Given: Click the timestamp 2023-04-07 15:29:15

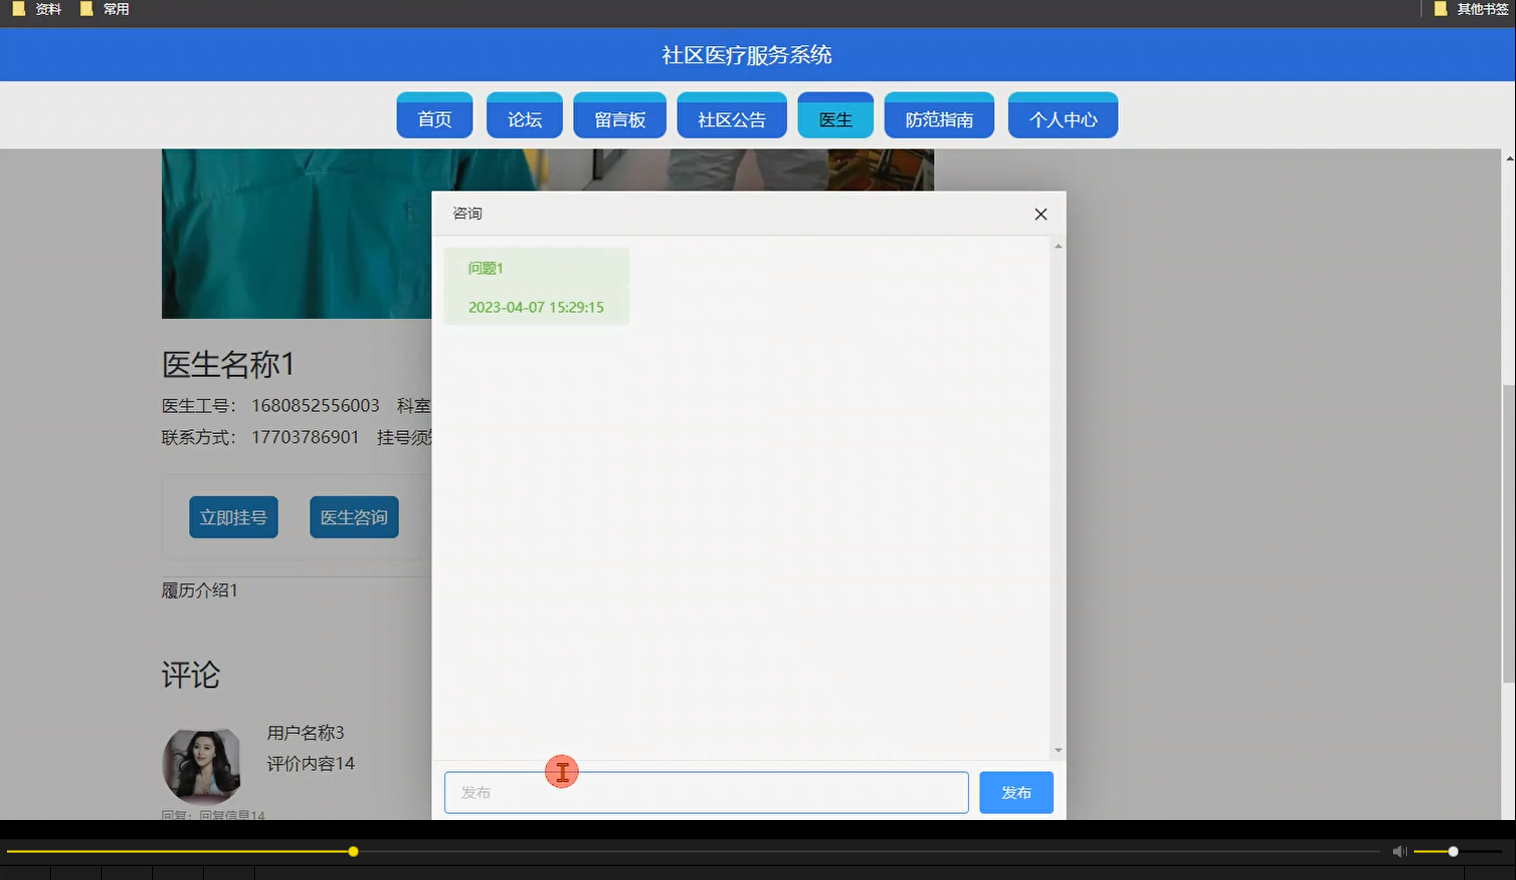Looking at the screenshot, I should coord(536,307).
